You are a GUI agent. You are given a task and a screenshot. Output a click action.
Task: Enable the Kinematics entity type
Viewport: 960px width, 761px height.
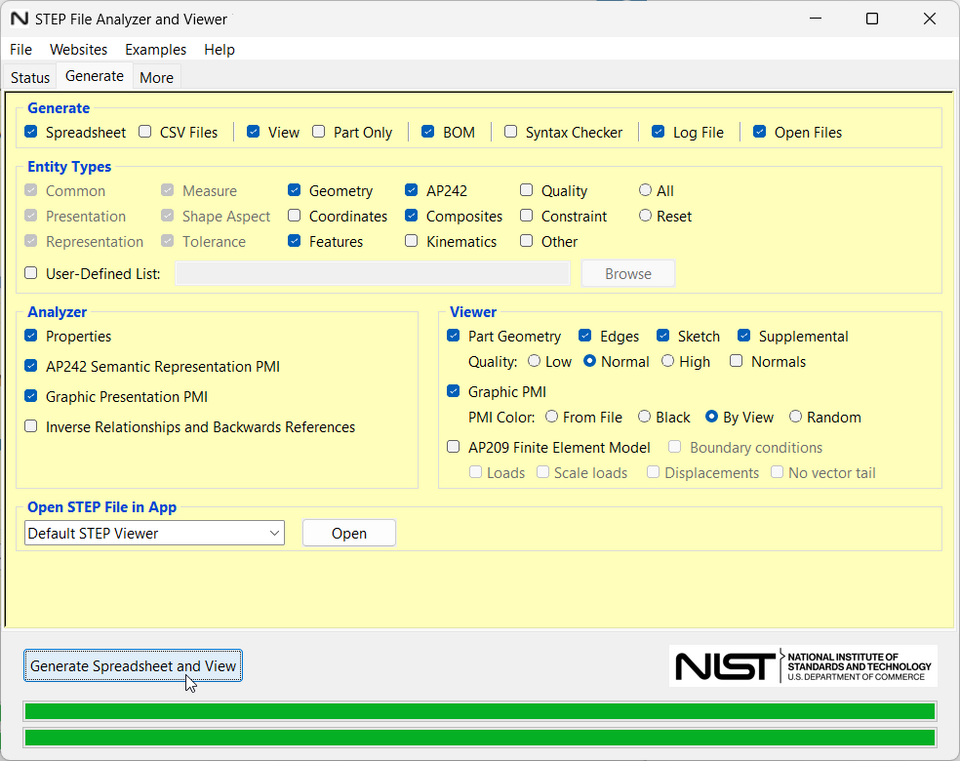411,240
